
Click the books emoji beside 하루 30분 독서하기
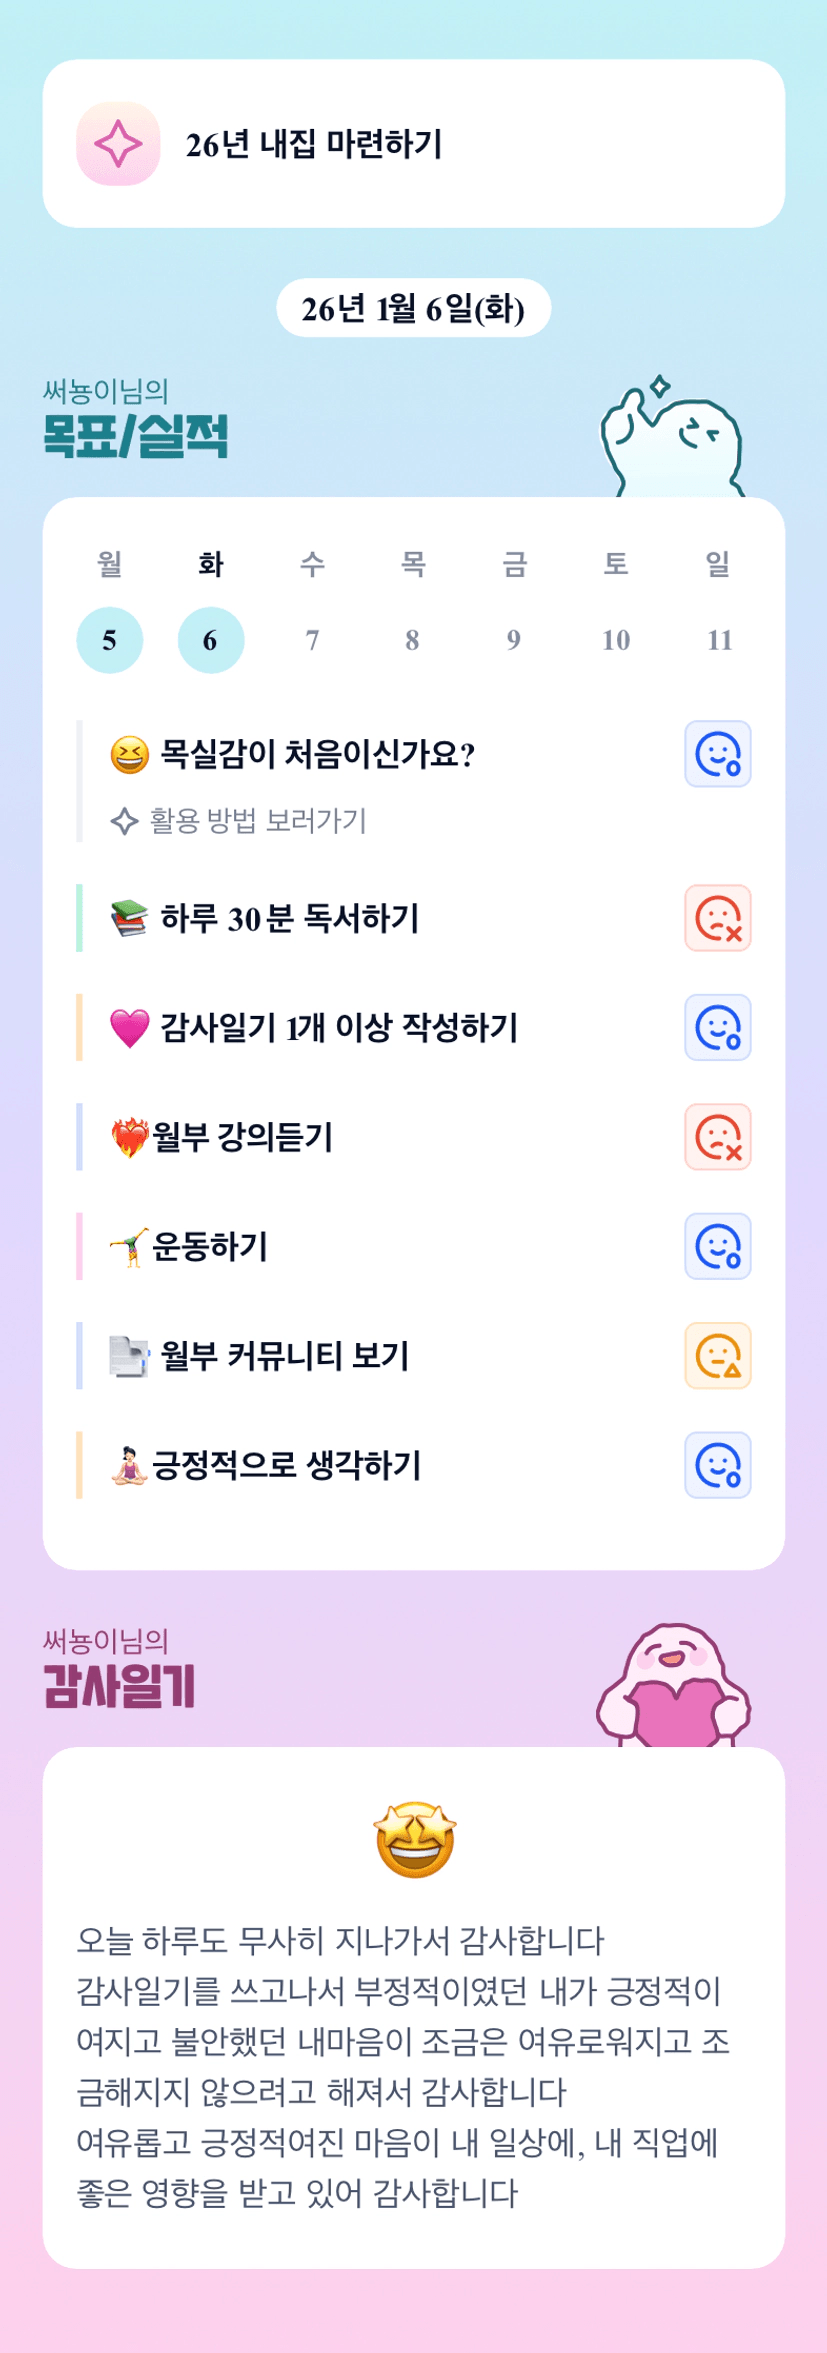tap(129, 918)
